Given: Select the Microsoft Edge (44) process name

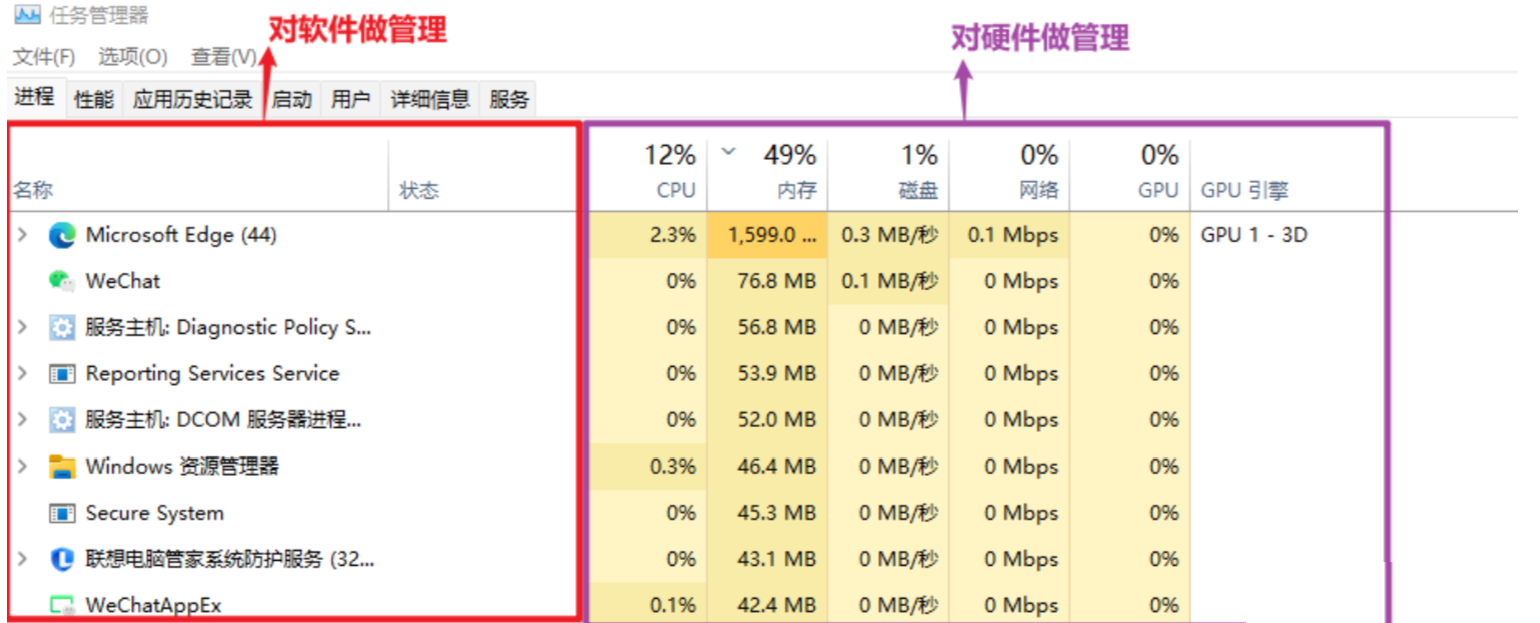Looking at the screenshot, I should pos(181,235).
